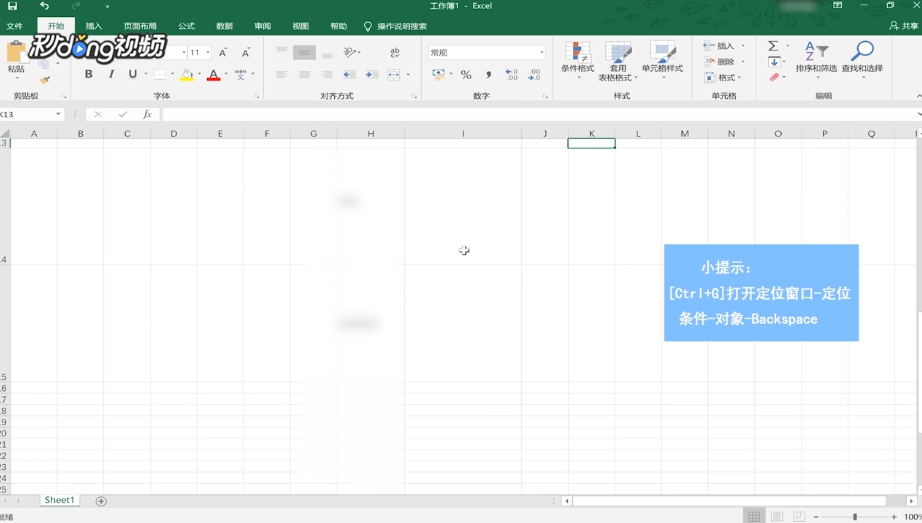
Task: Toggle Italic formatting
Action: pos(111,74)
